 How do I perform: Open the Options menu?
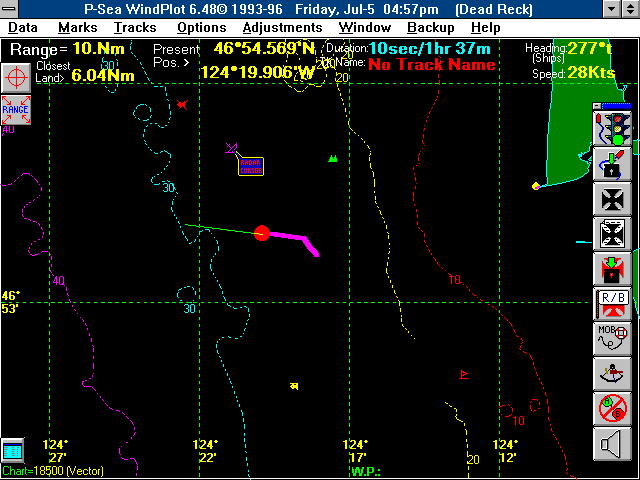pos(202,28)
